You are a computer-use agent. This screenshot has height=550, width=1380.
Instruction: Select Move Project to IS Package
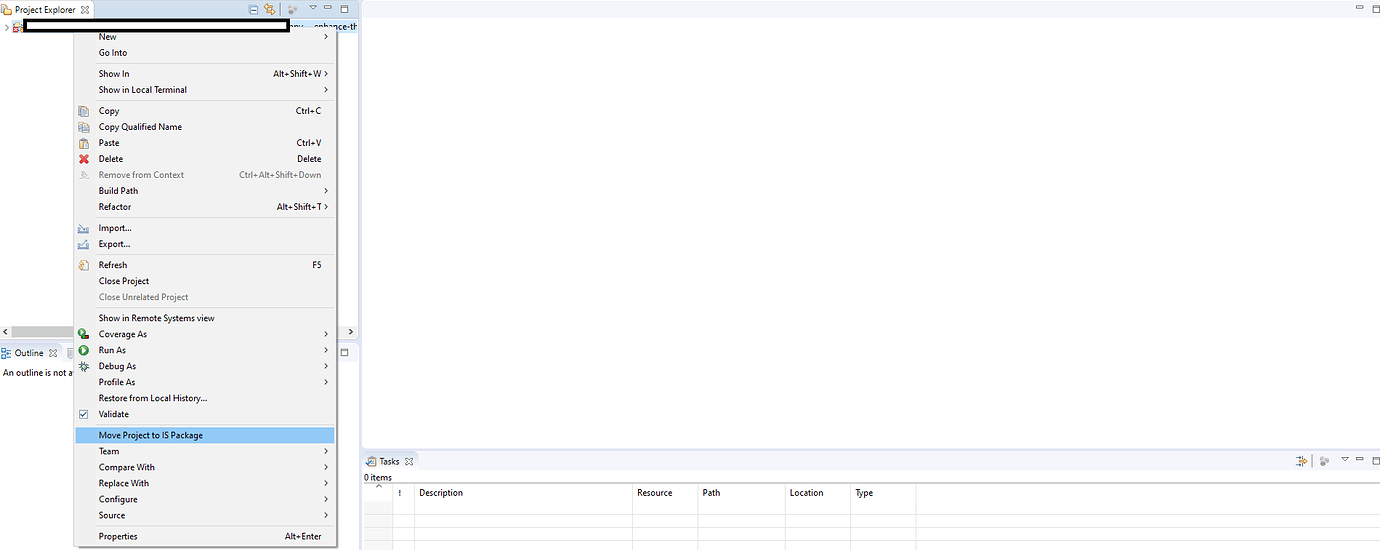pos(205,435)
